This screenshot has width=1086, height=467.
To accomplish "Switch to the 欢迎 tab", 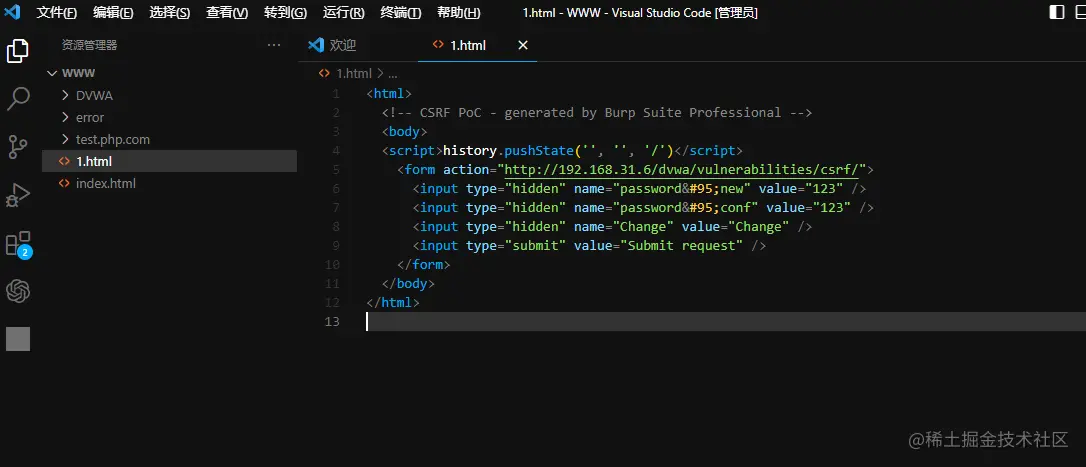I will [x=359, y=45].
